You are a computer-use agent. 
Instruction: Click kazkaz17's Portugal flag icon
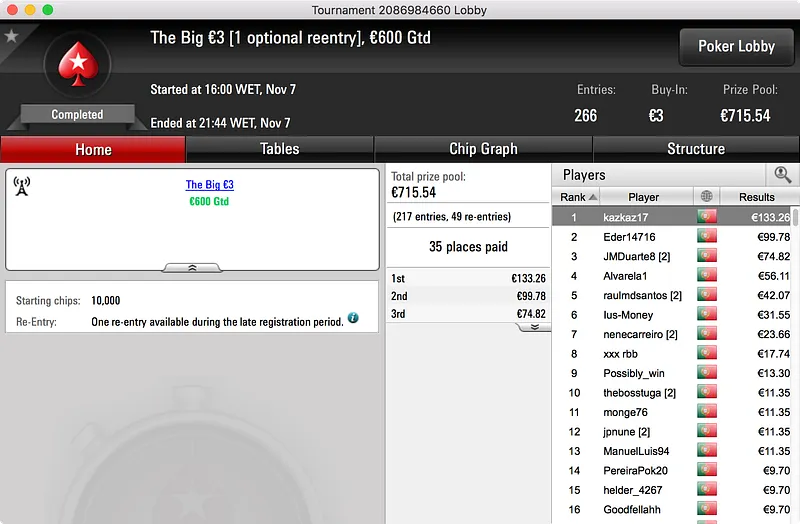click(707, 217)
